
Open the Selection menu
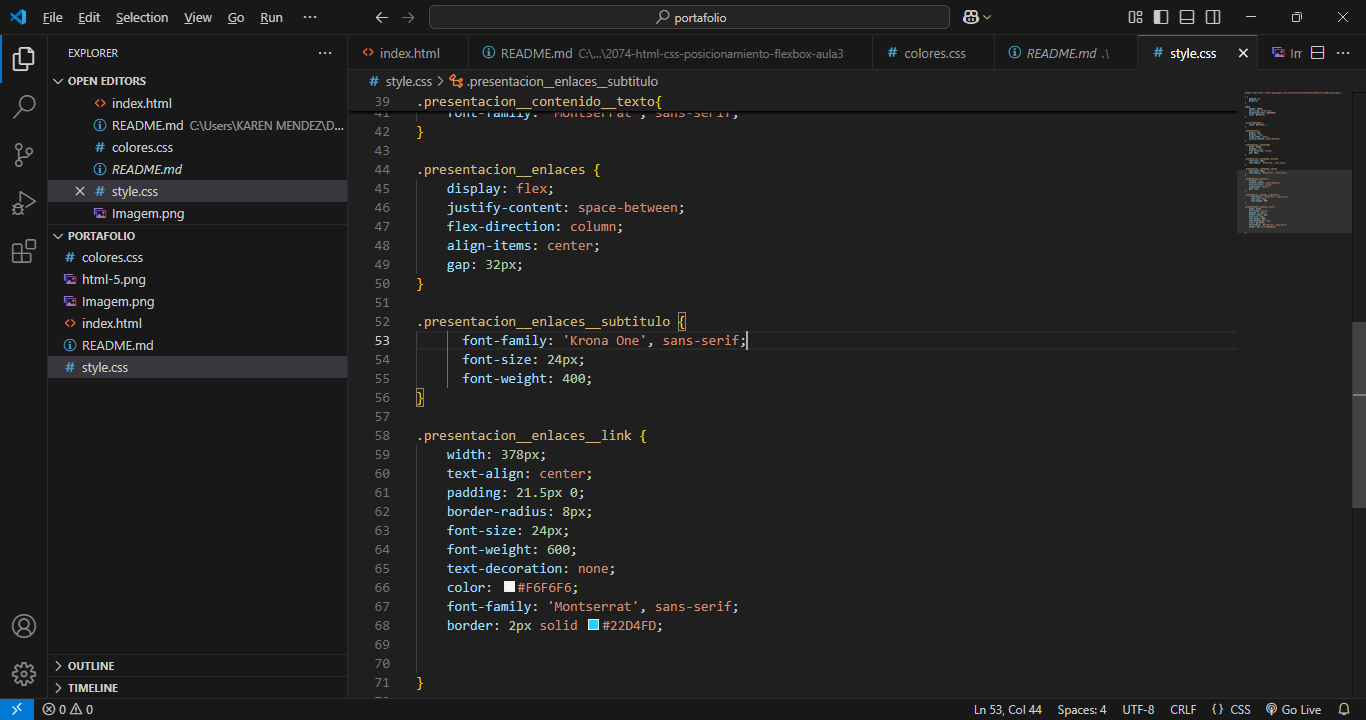click(142, 17)
